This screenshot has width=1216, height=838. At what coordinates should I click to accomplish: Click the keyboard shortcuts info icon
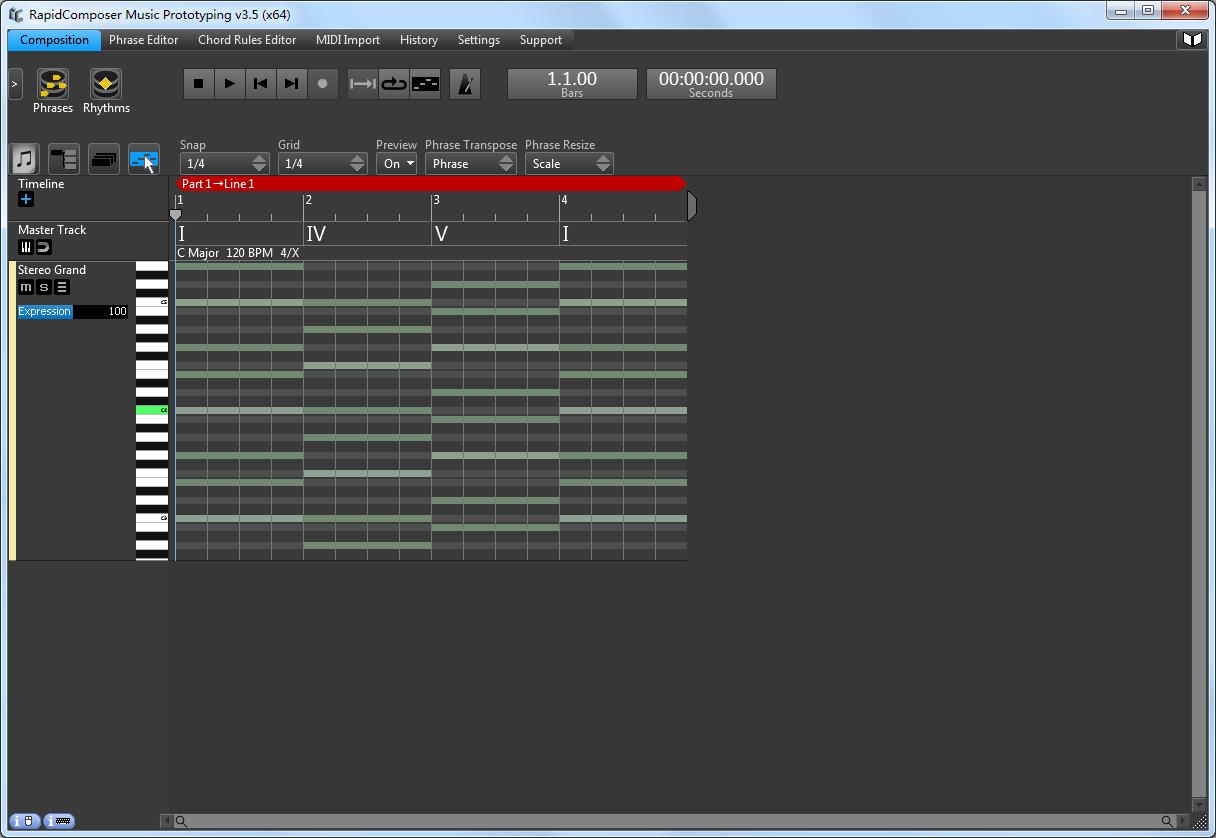coord(59,820)
